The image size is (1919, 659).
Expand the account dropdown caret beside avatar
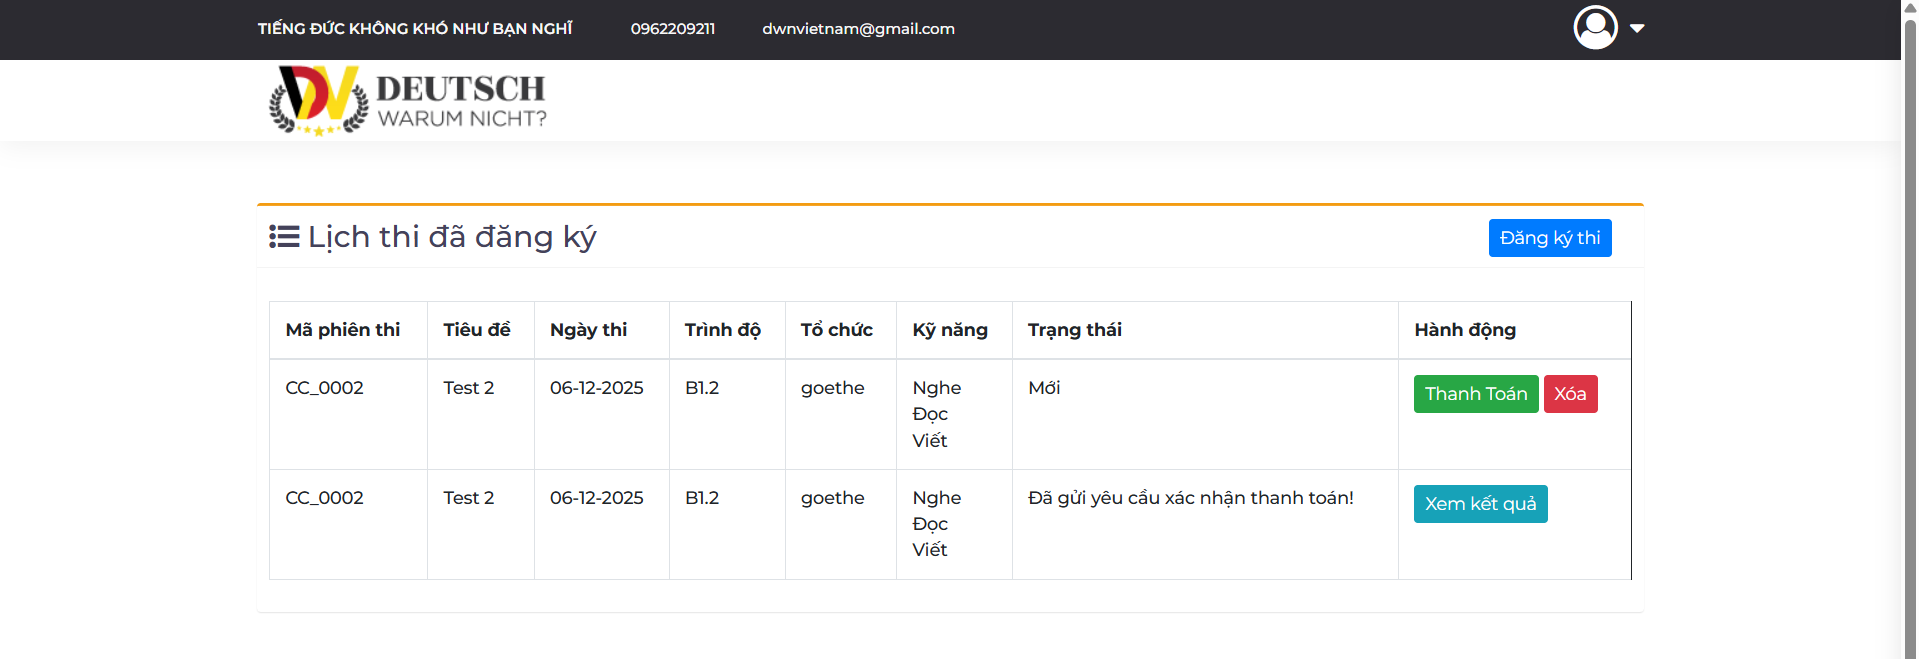(x=1637, y=28)
